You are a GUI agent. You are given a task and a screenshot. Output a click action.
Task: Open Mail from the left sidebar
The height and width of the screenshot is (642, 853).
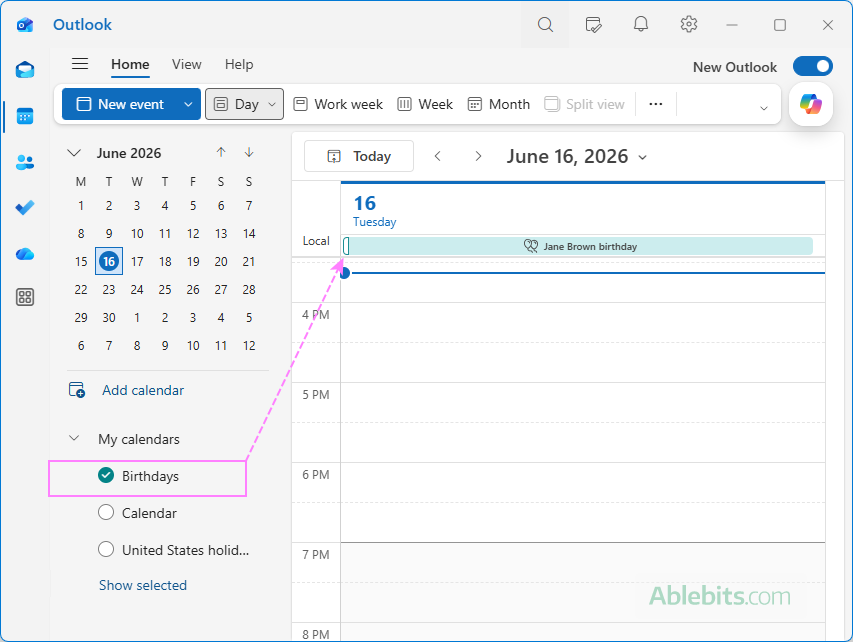(x=25, y=70)
